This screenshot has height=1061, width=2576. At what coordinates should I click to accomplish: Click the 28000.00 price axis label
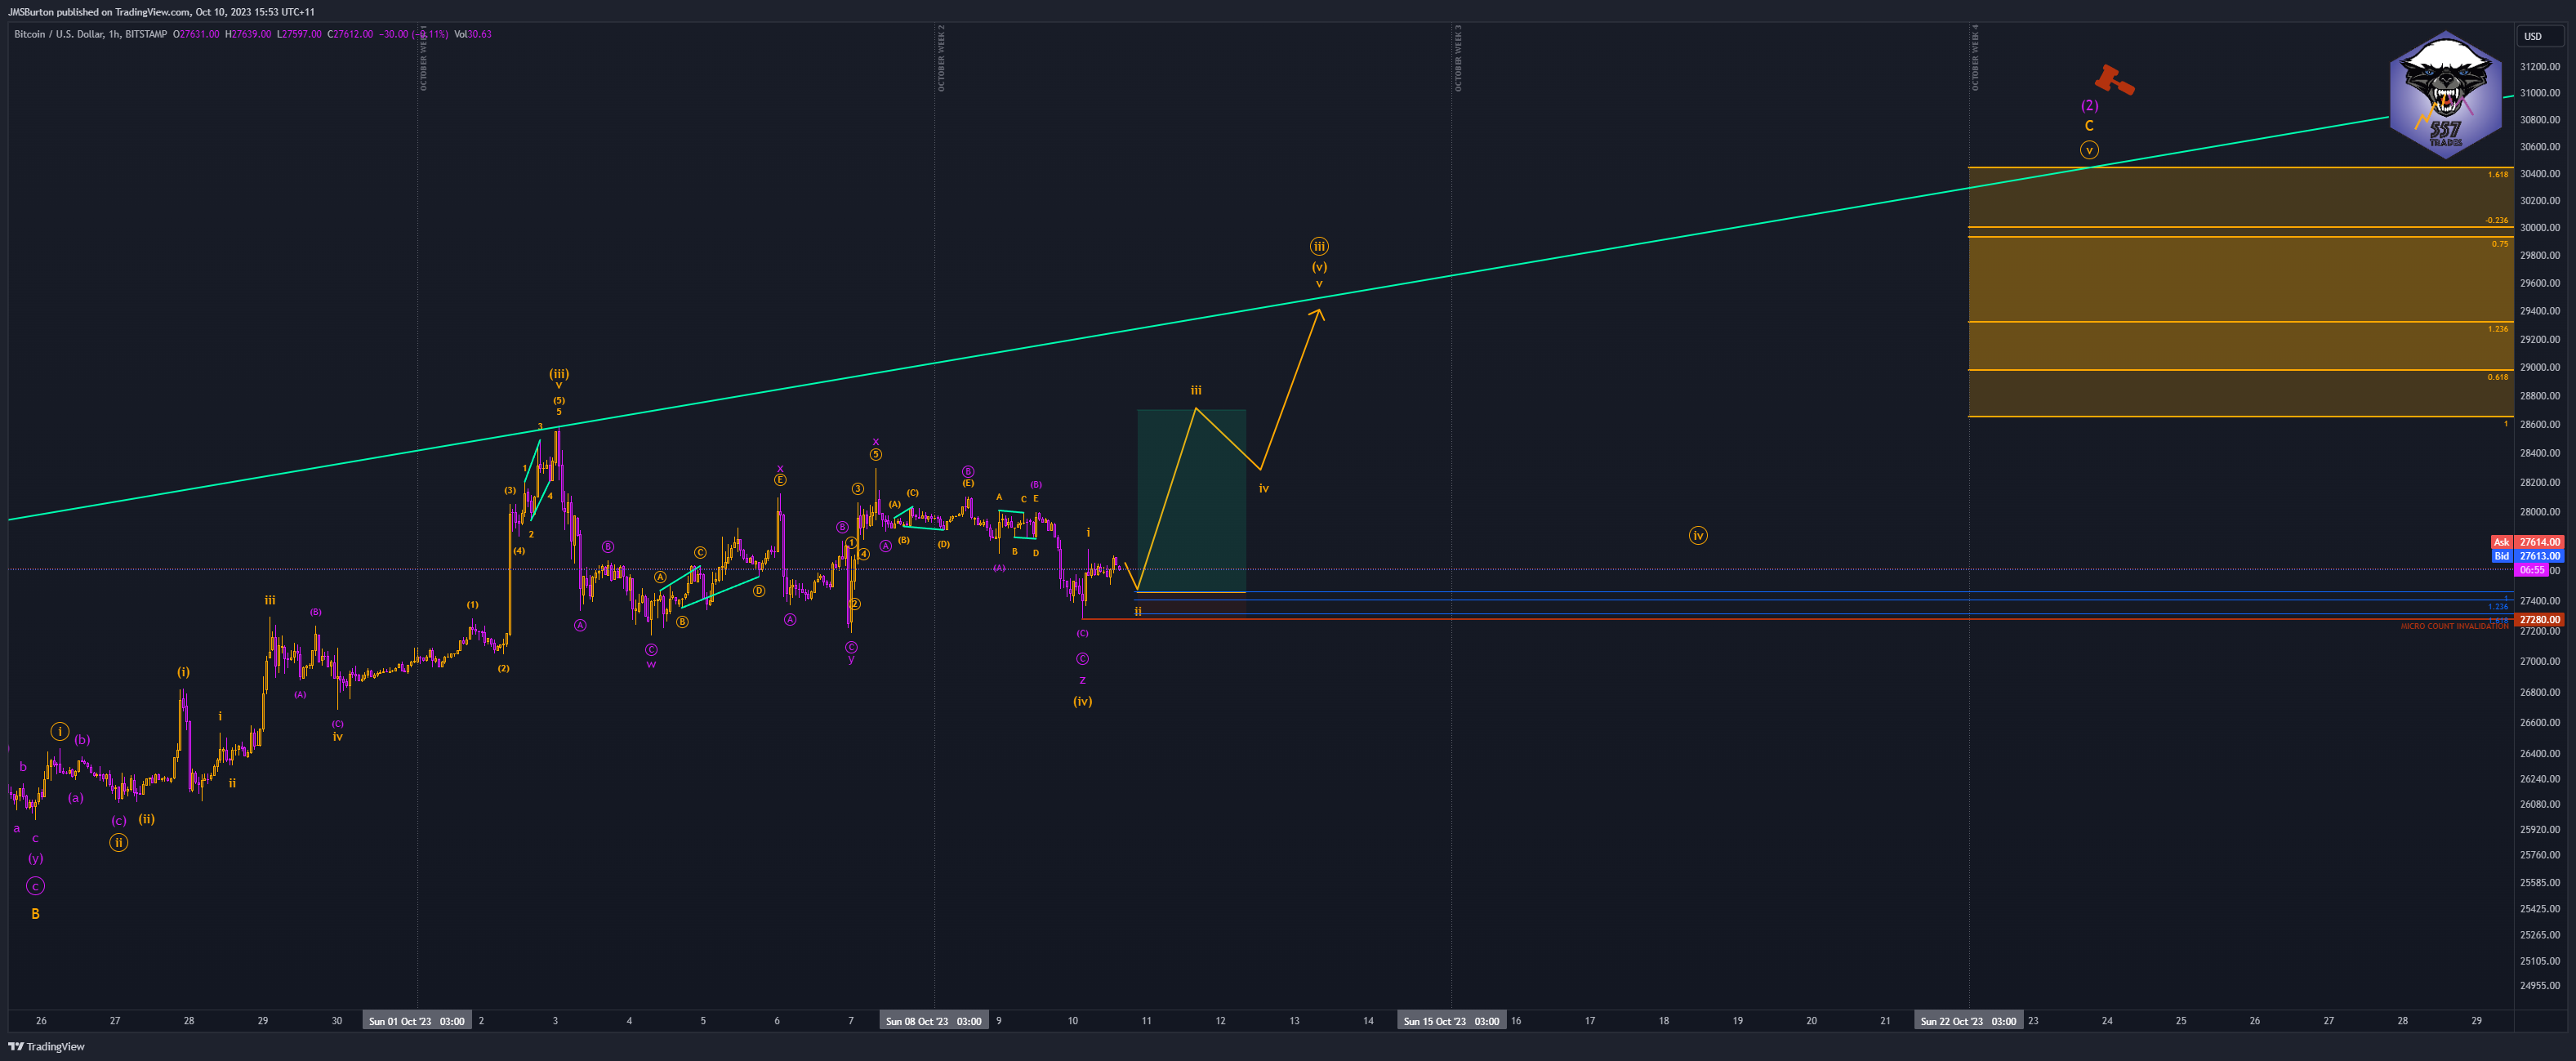click(x=2540, y=512)
